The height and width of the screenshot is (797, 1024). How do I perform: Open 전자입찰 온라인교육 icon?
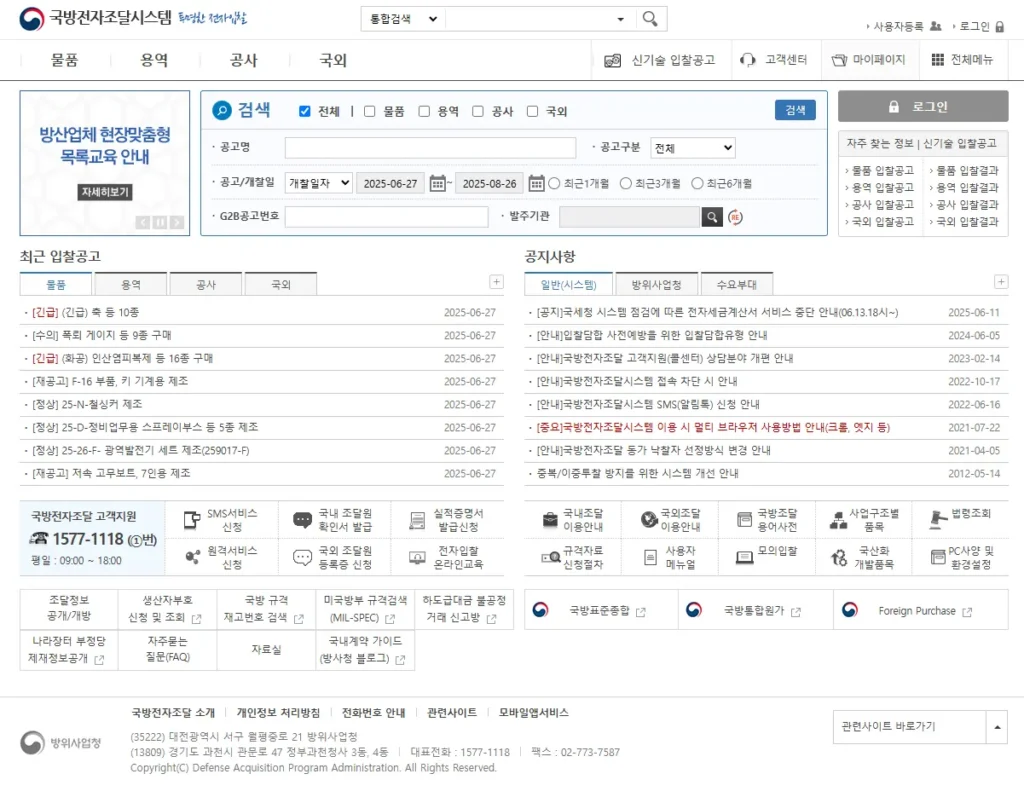417,557
